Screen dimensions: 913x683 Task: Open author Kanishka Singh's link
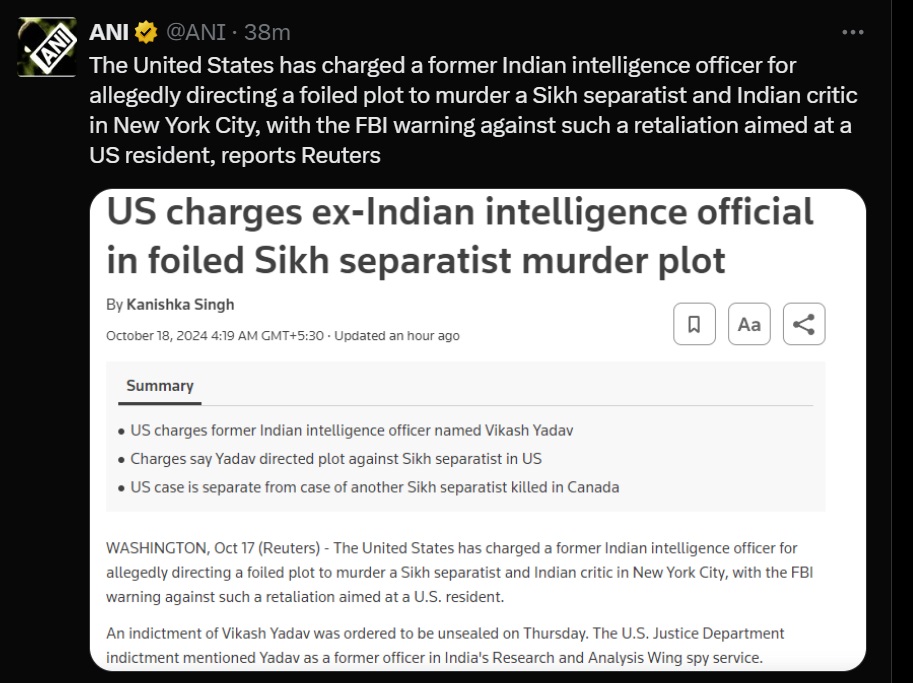tap(180, 304)
